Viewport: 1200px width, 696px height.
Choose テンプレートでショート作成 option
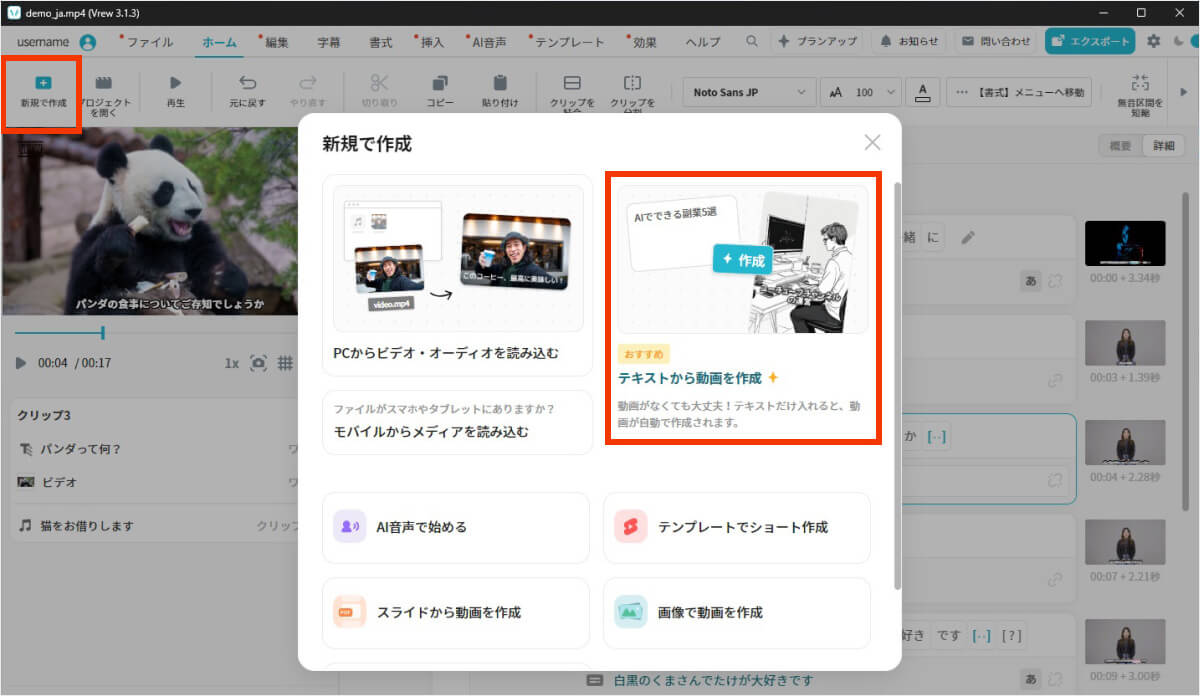tap(737, 527)
